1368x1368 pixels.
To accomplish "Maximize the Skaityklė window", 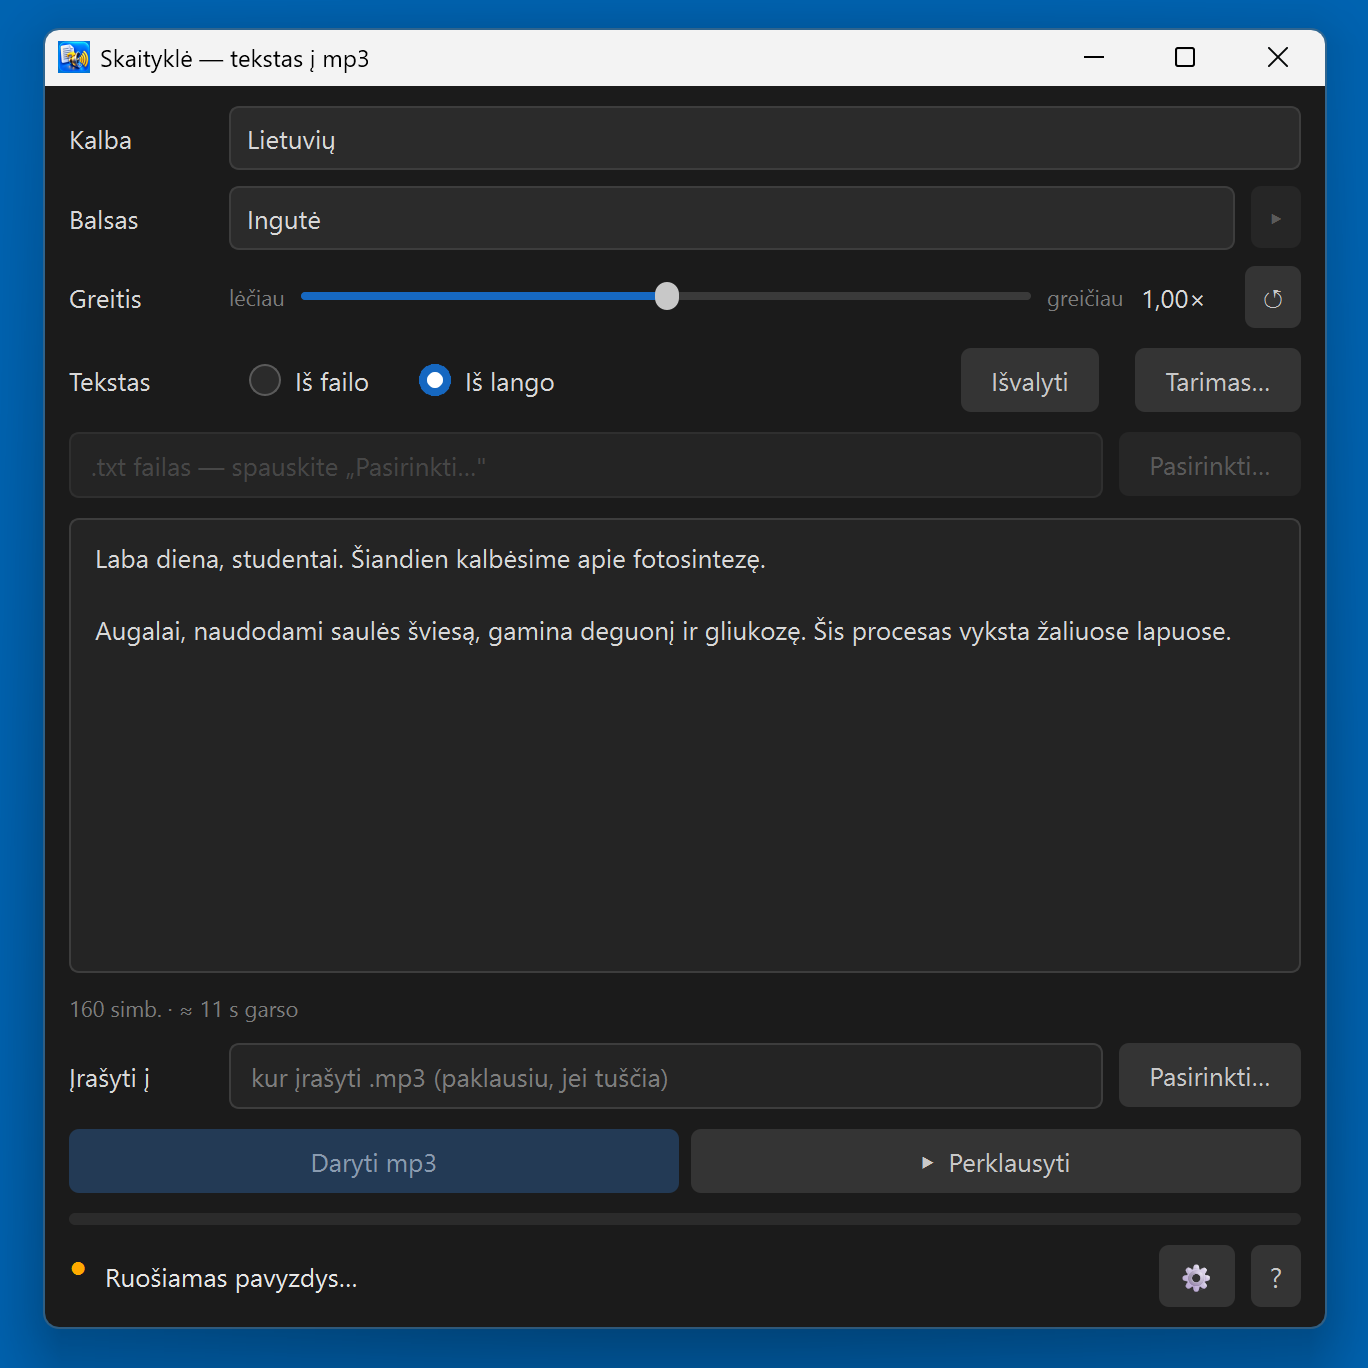I will 1185,58.
